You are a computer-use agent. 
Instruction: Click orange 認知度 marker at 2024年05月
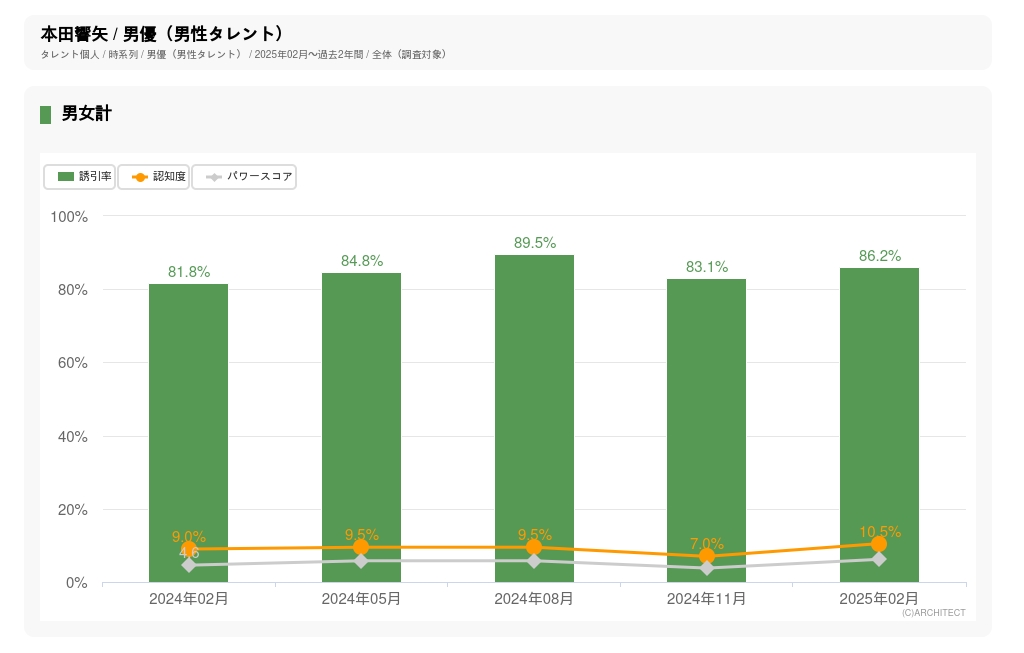point(361,547)
